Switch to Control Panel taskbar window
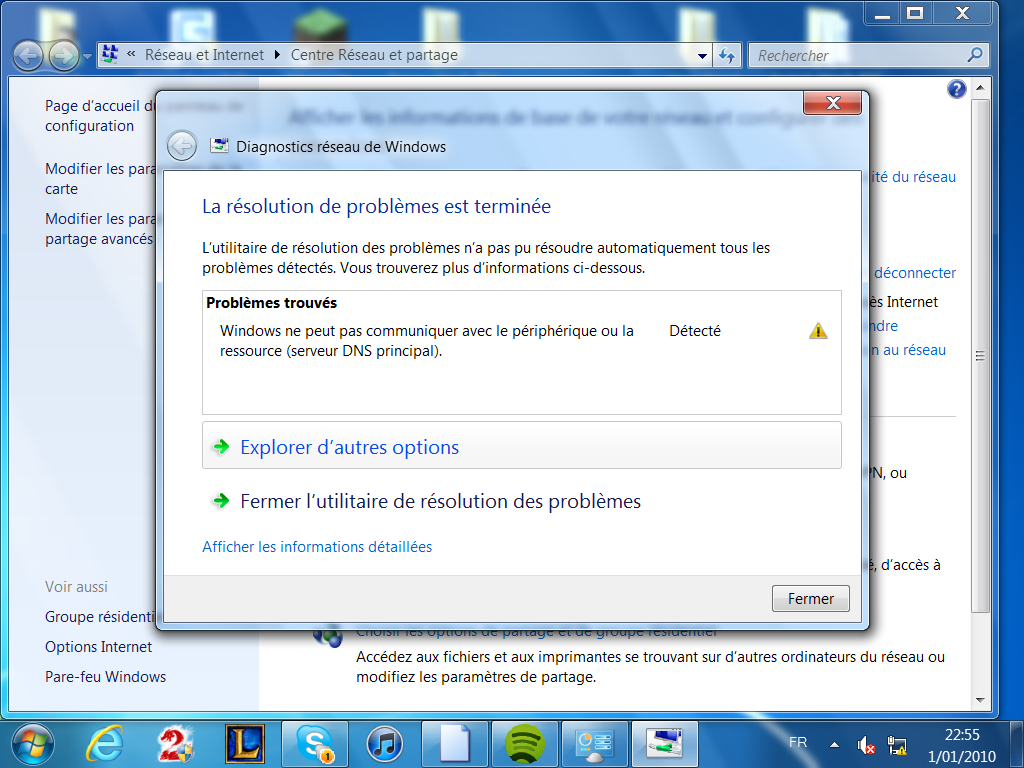1024x768 pixels. pos(594,744)
